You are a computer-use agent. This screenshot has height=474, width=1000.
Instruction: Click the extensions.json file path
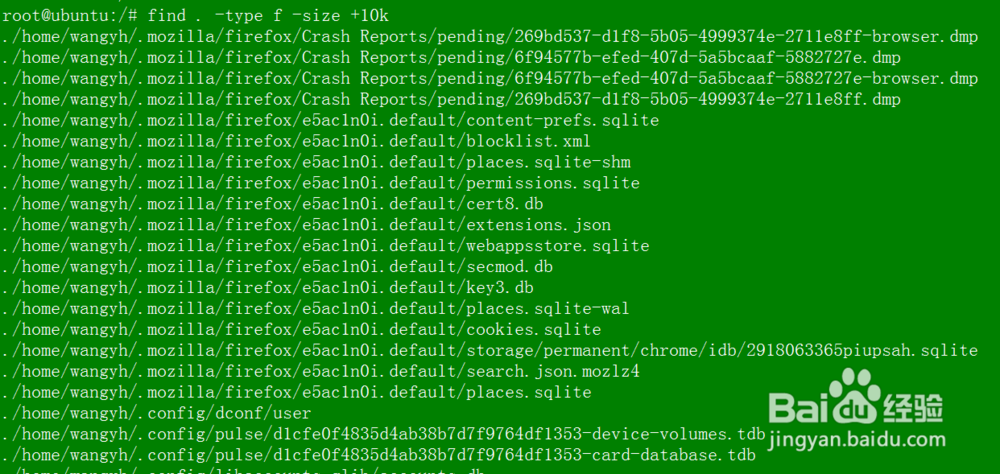pos(306,225)
